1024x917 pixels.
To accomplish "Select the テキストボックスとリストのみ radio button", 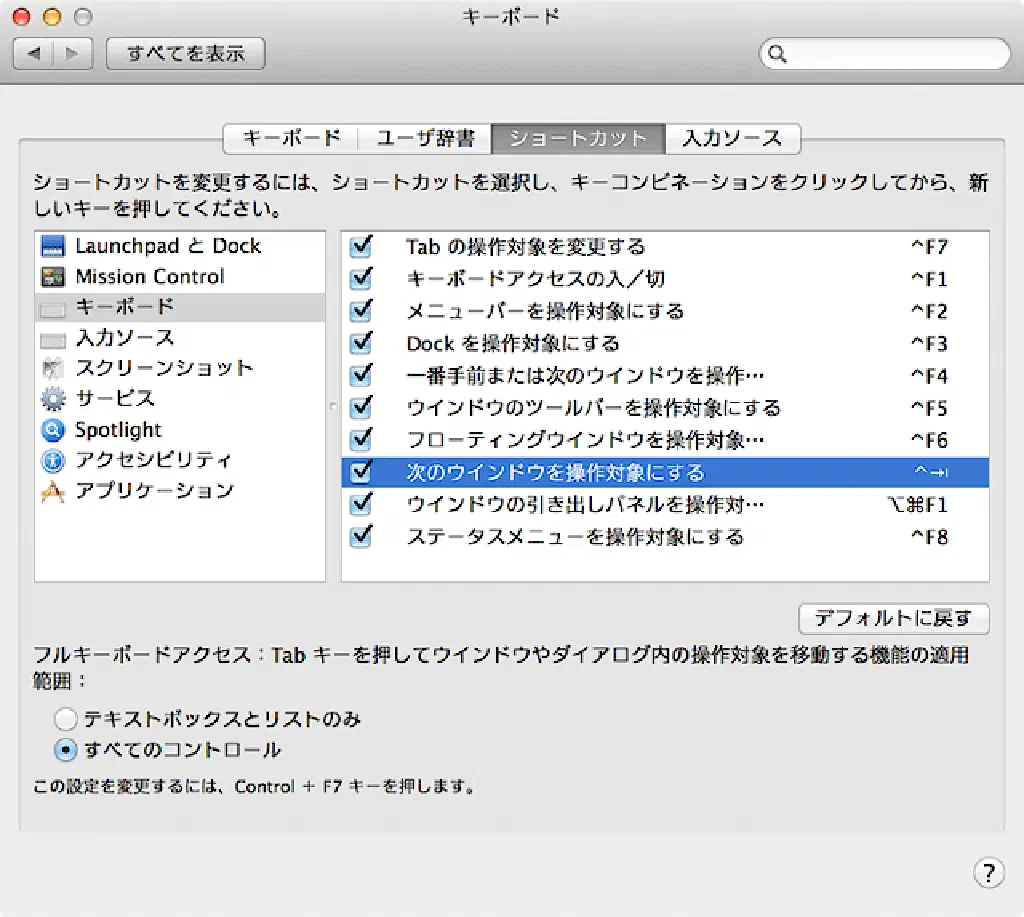I will tap(66, 719).
